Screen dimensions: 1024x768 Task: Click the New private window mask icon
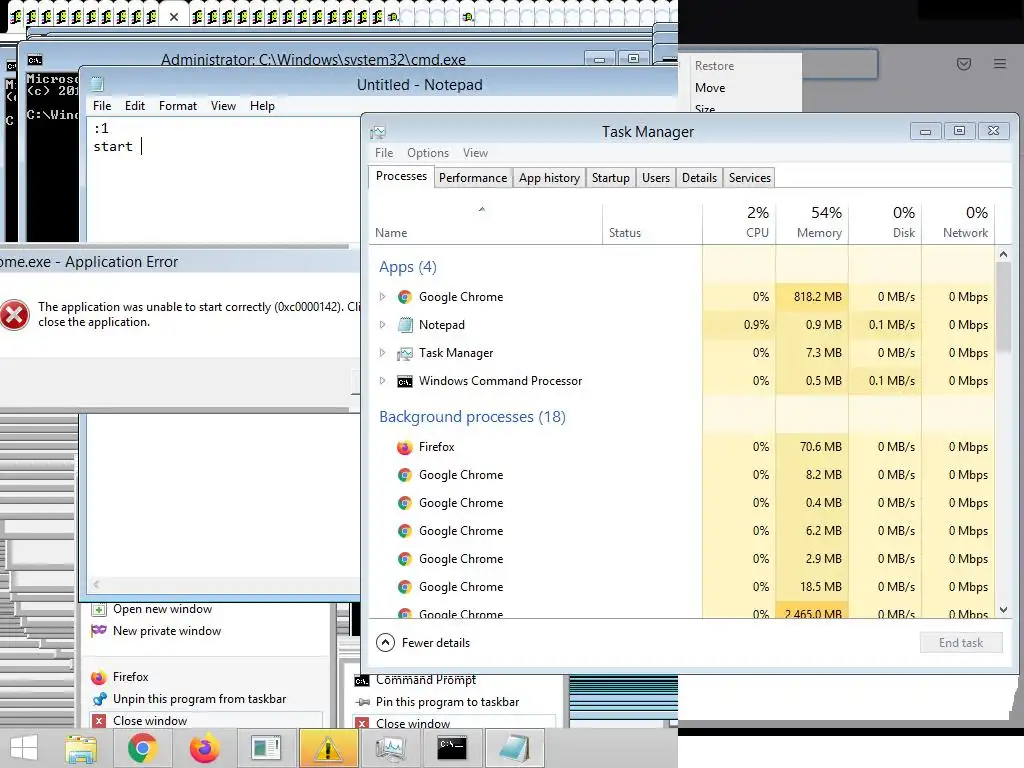[x=99, y=631]
